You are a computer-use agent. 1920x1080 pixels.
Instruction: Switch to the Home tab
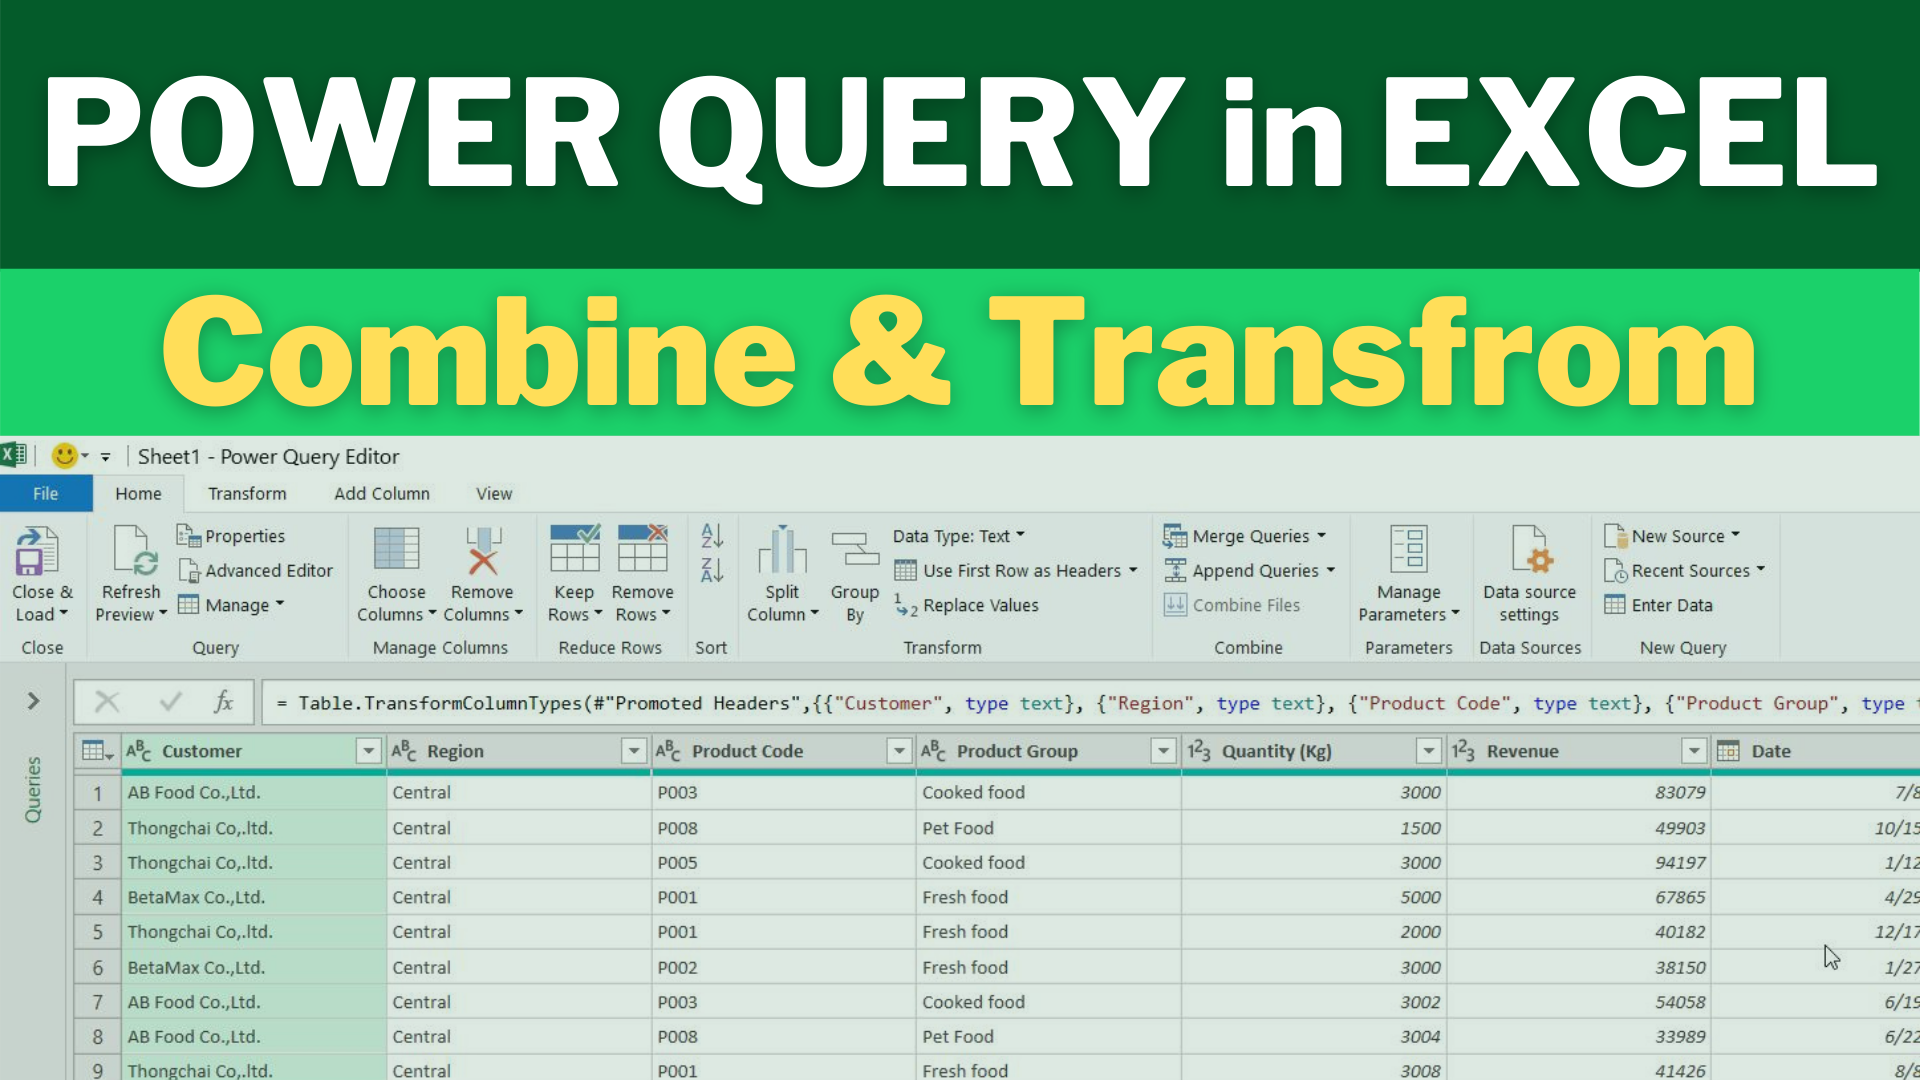click(x=138, y=494)
